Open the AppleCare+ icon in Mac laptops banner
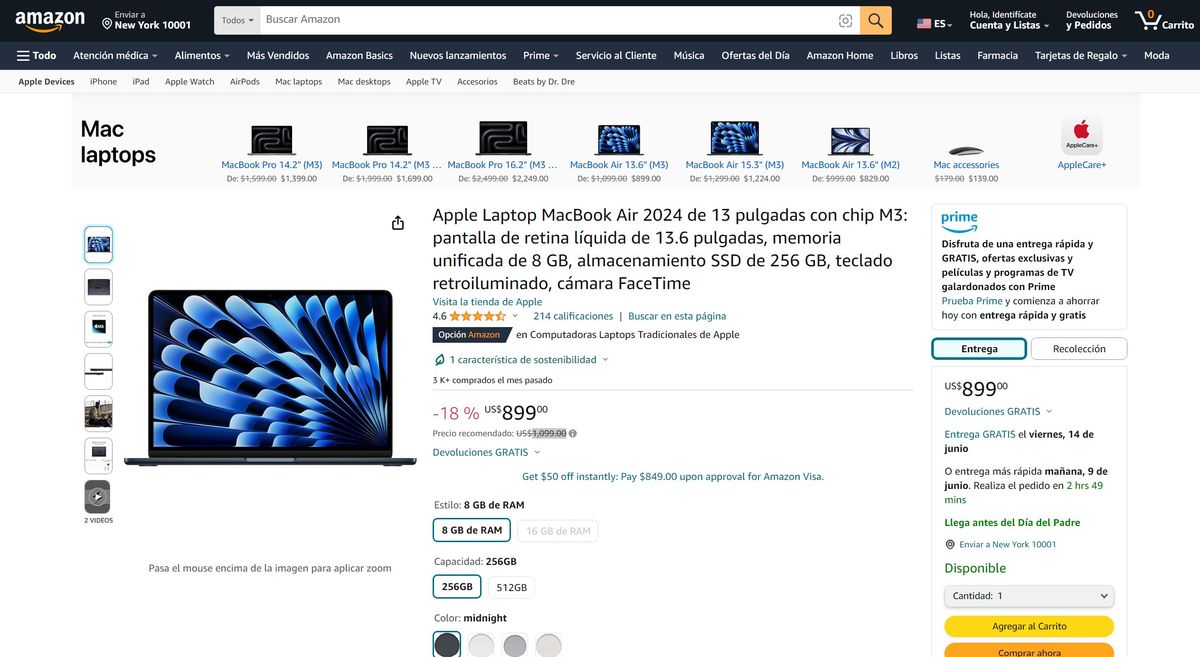The width and height of the screenshot is (1200, 657). [1081, 134]
